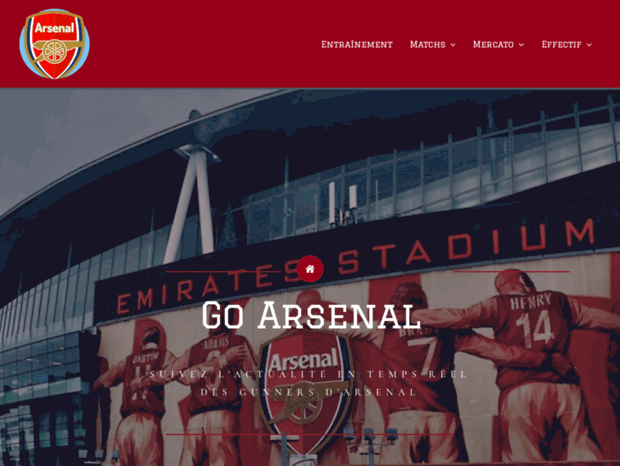The height and width of the screenshot is (466, 620).
Task: Click the Emirates Stadium sign in image
Action: [356, 265]
